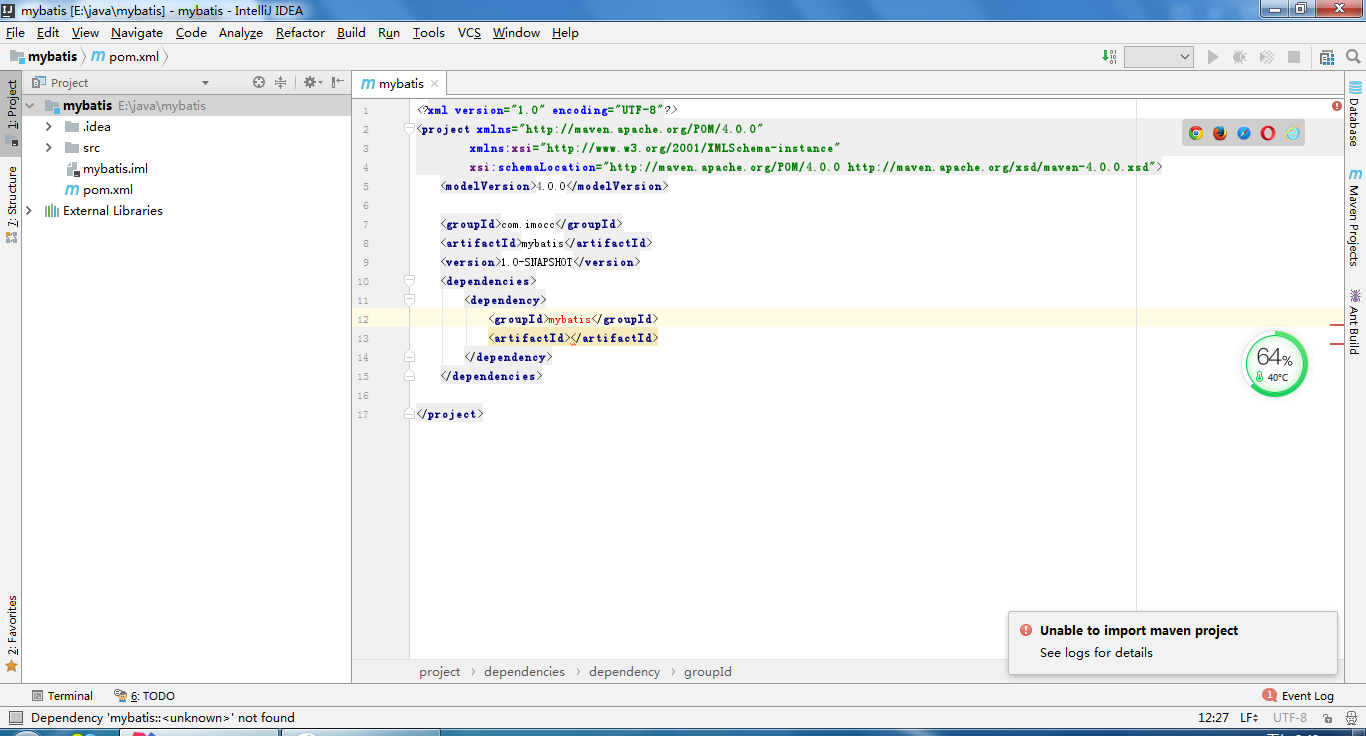Image resolution: width=1366 pixels, height=736 pixels.
Task: Open pom.xml in Internet Explorer icon
Action: (1293, 133)
